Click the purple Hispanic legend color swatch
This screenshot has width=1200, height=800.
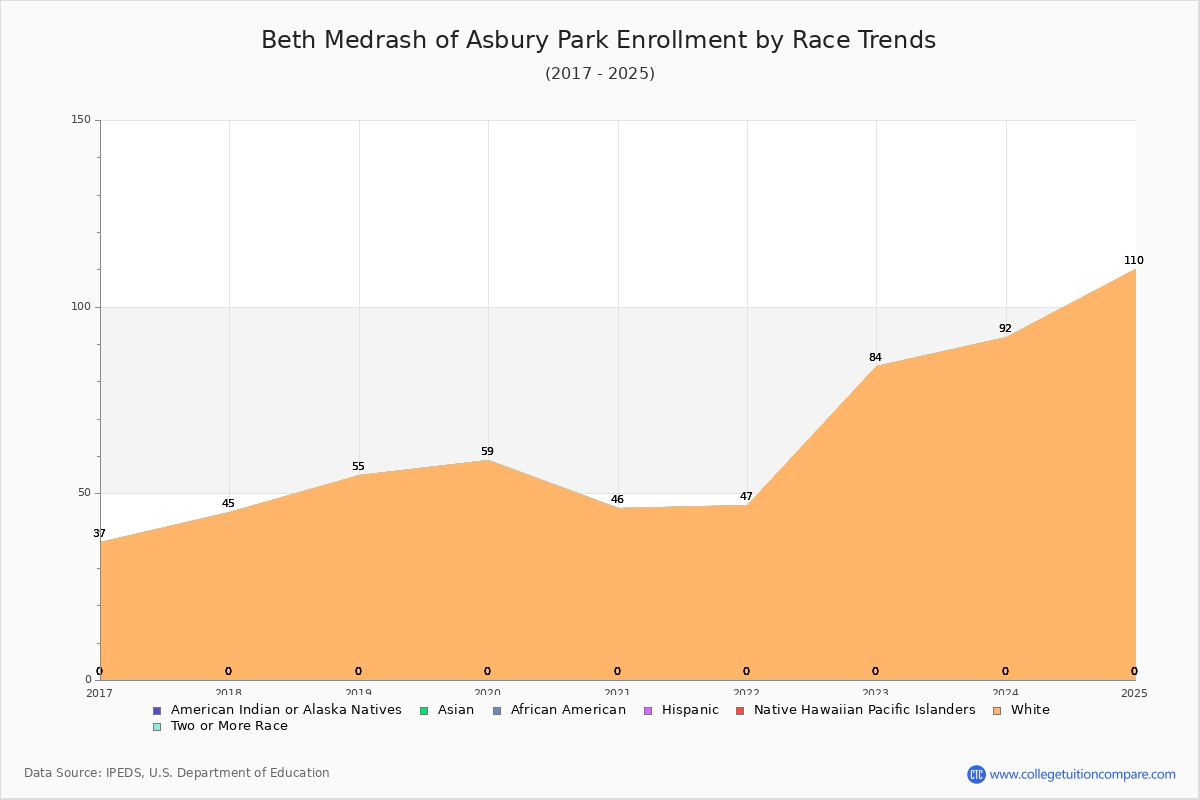point(648,711)
